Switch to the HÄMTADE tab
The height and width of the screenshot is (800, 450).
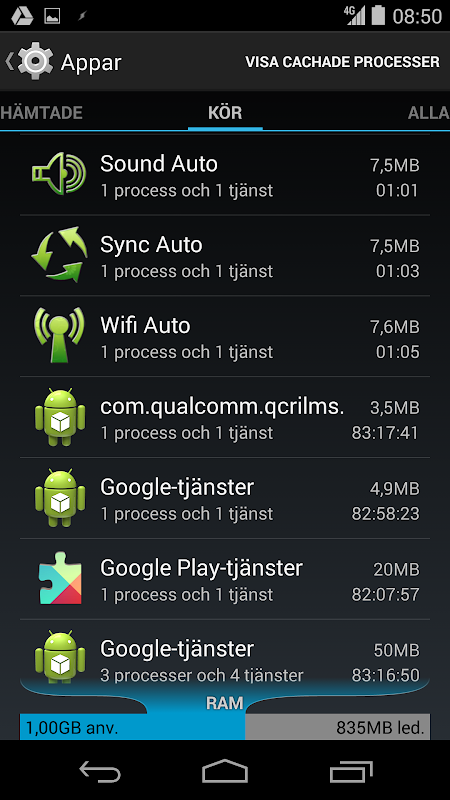coord(41,113)
